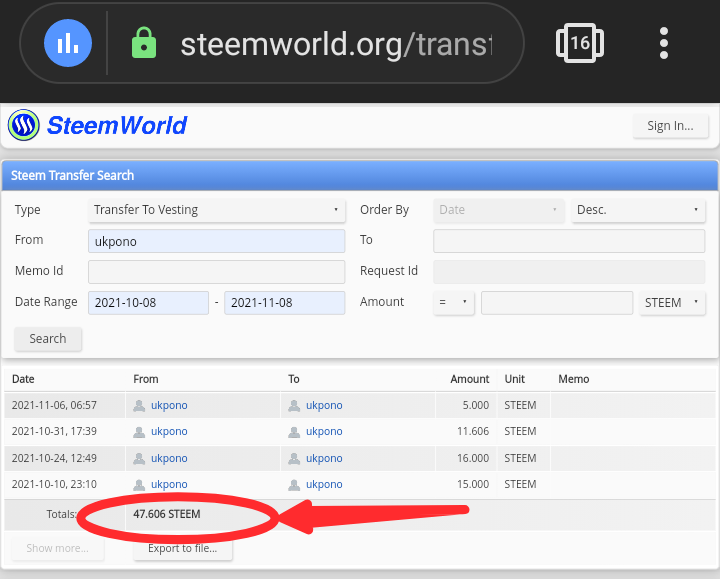Click To user avatar icon in 2021-10-31 row
This screenshot has width=720, height=579.
tap(294, 432)
